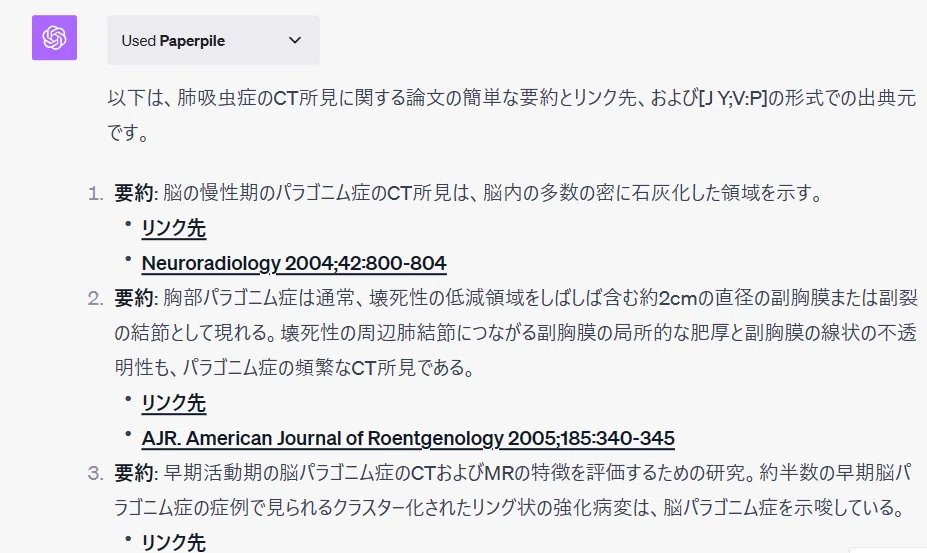927x553 pixels.
Task: Expand the Used Paperpile plugin box
Action: [x=213, y=40]
